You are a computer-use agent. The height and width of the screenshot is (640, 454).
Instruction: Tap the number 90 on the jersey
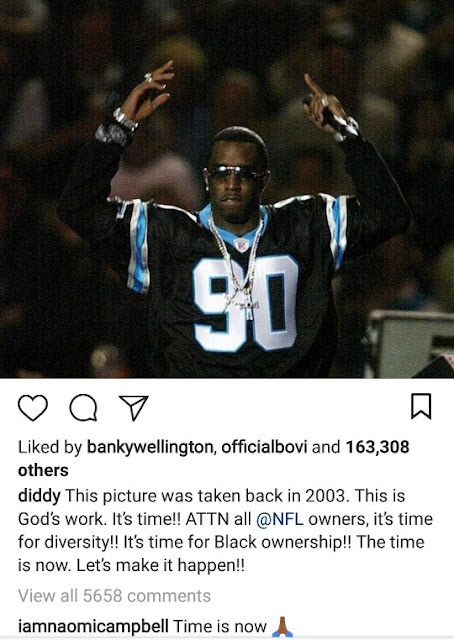click(245, 304)
